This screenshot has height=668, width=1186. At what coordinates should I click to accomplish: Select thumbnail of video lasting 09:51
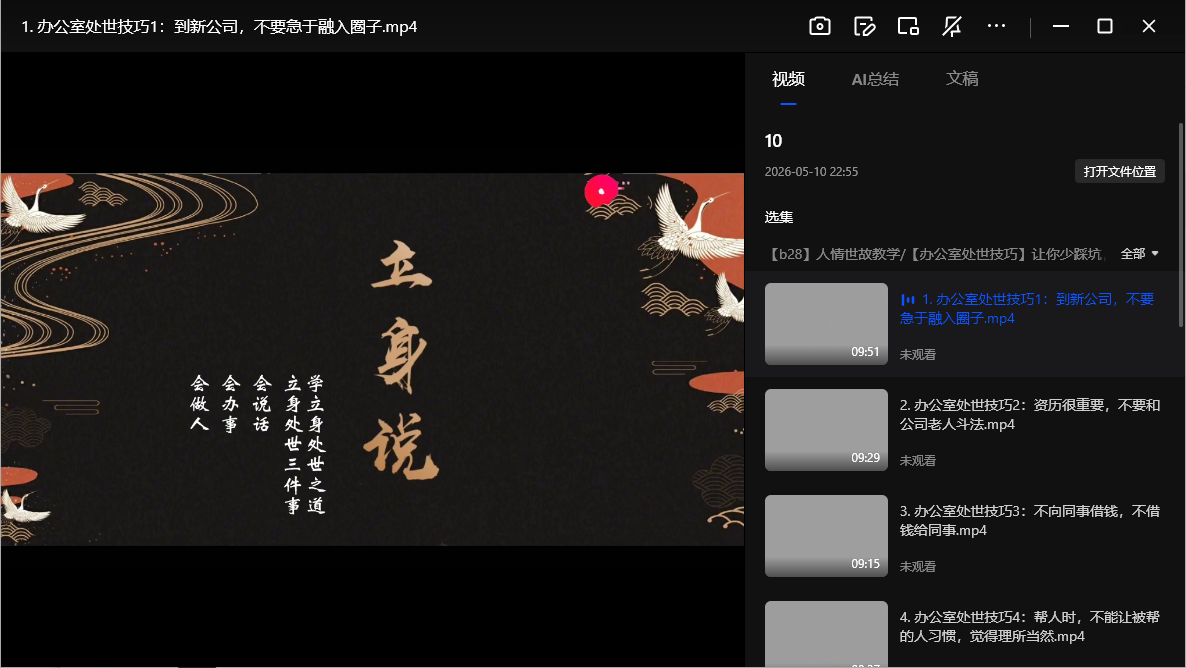tap(826, 324)
